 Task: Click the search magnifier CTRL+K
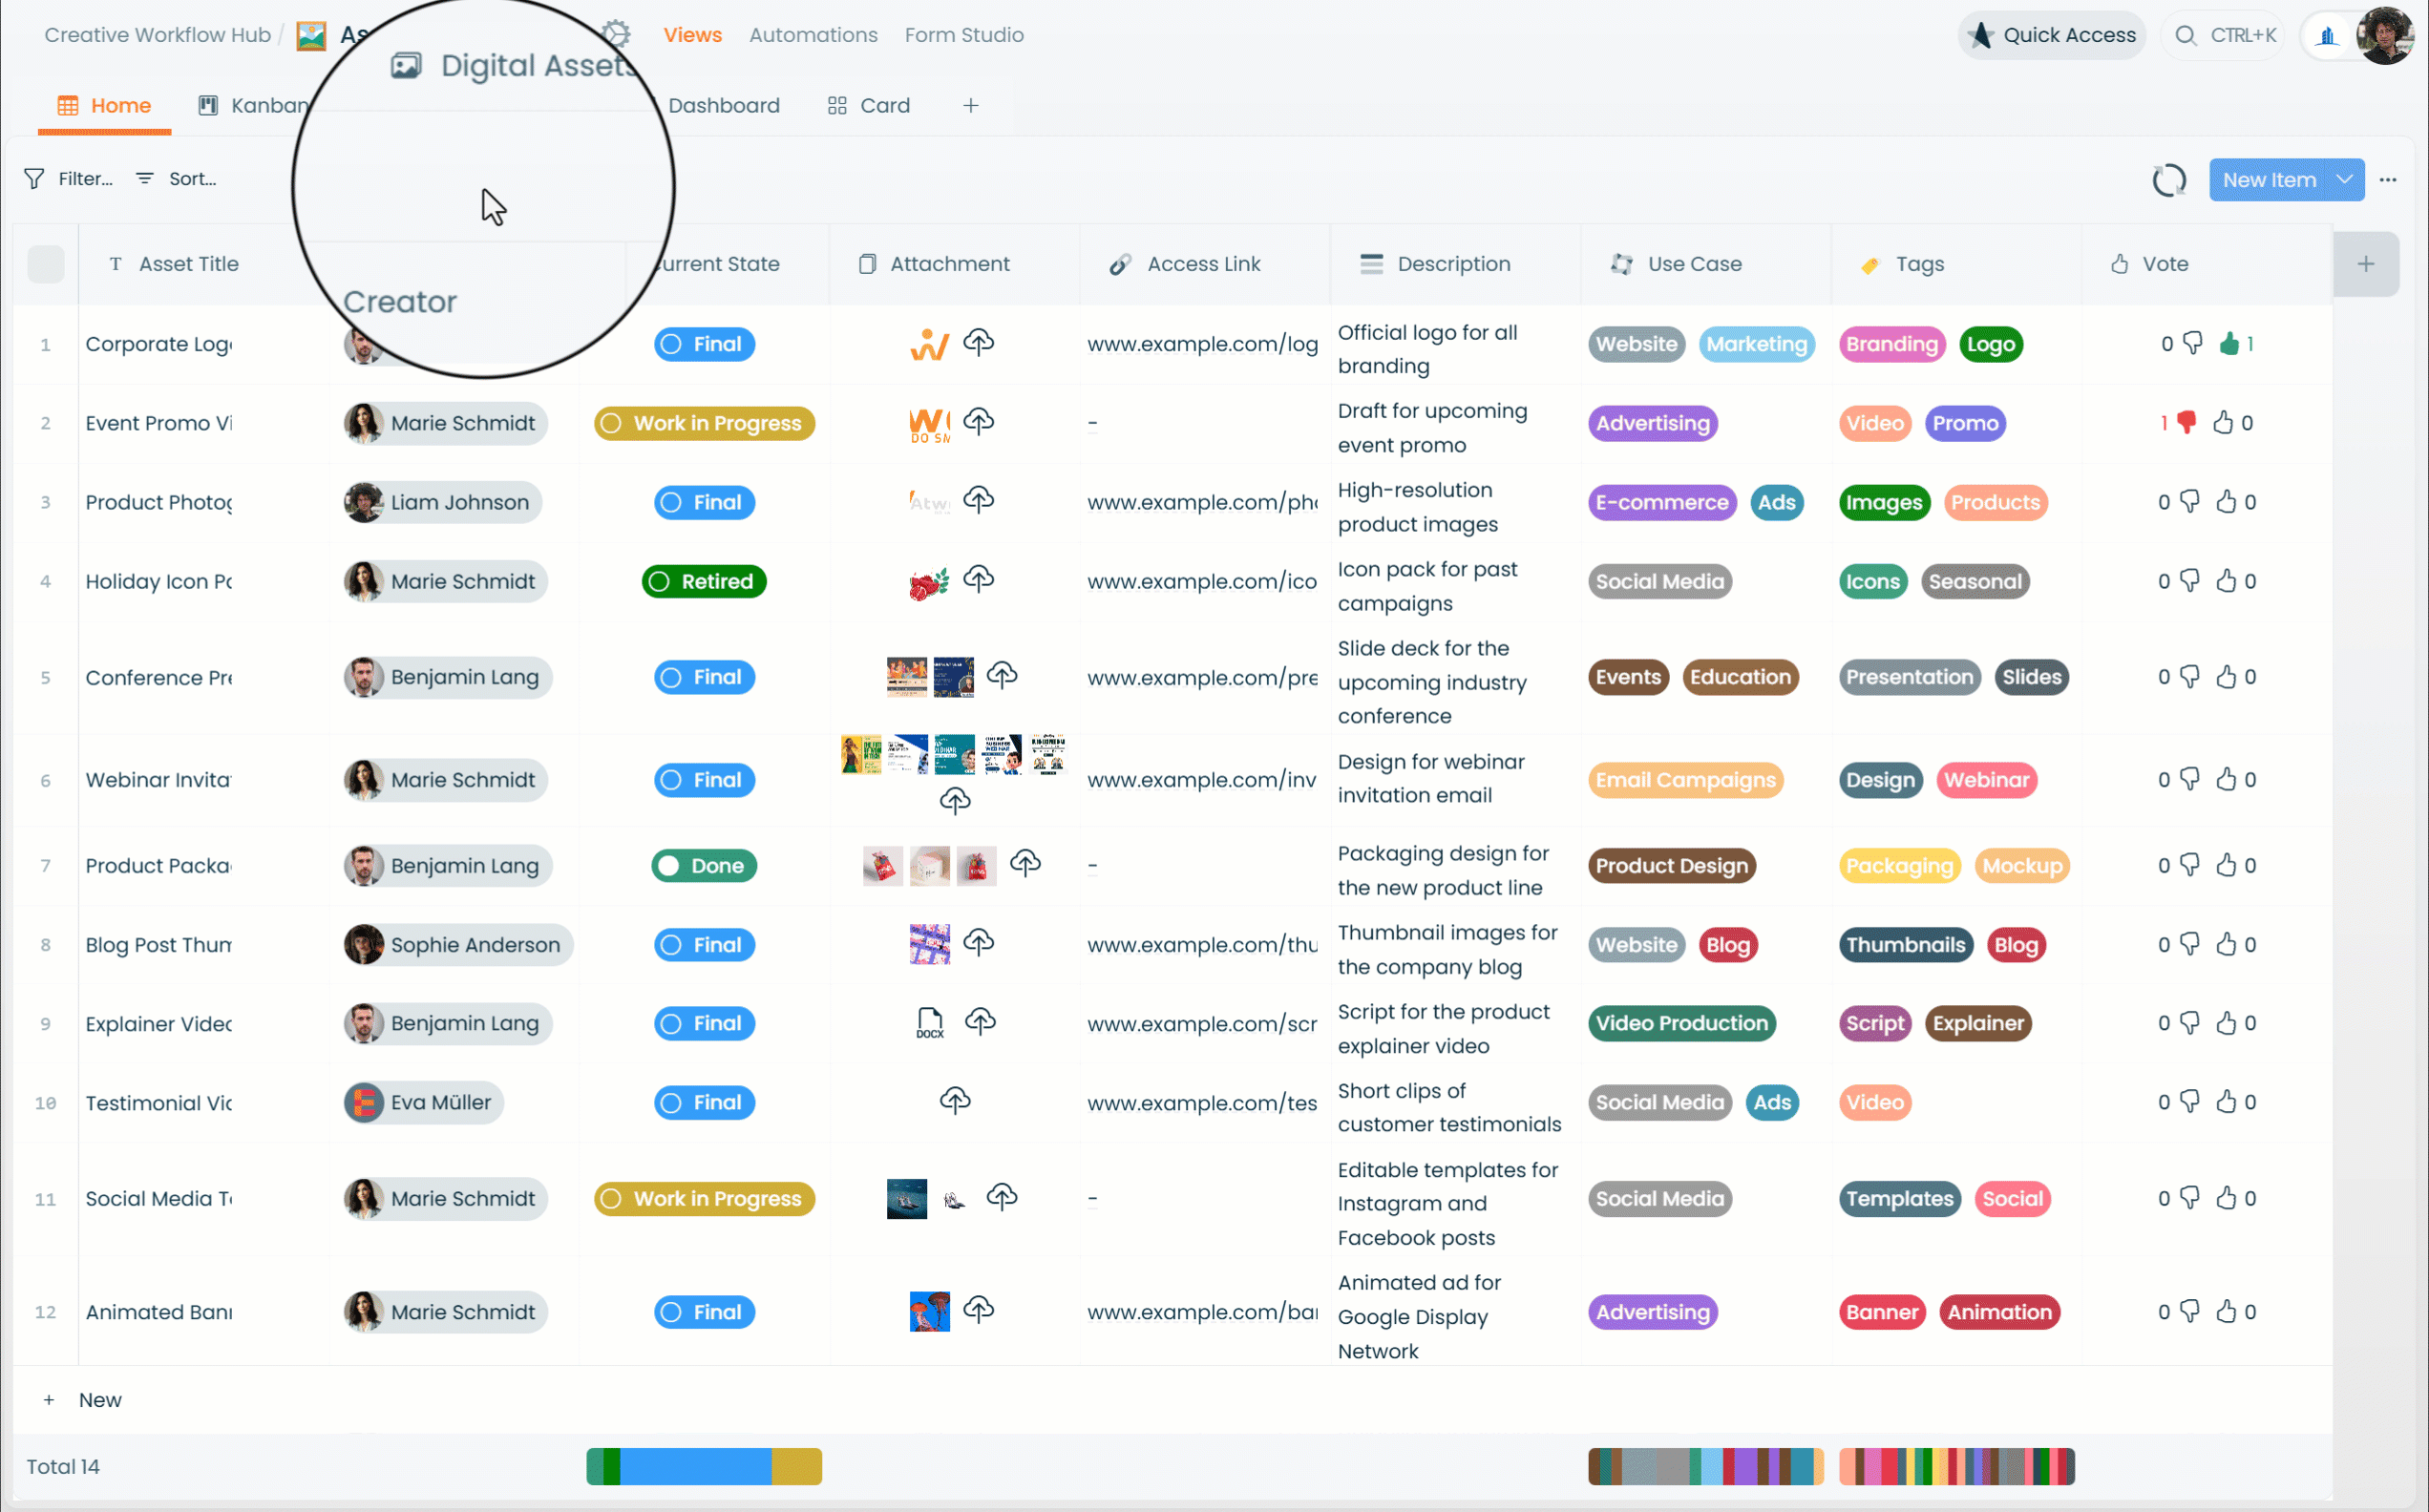2185,35
